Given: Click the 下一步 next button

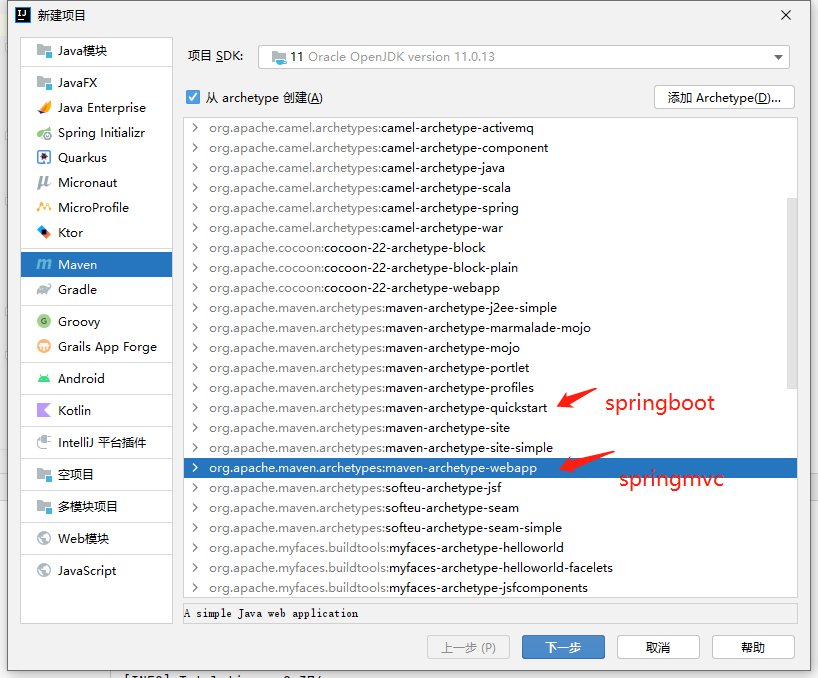Looking at the screenshot, I should pos(563,647).
